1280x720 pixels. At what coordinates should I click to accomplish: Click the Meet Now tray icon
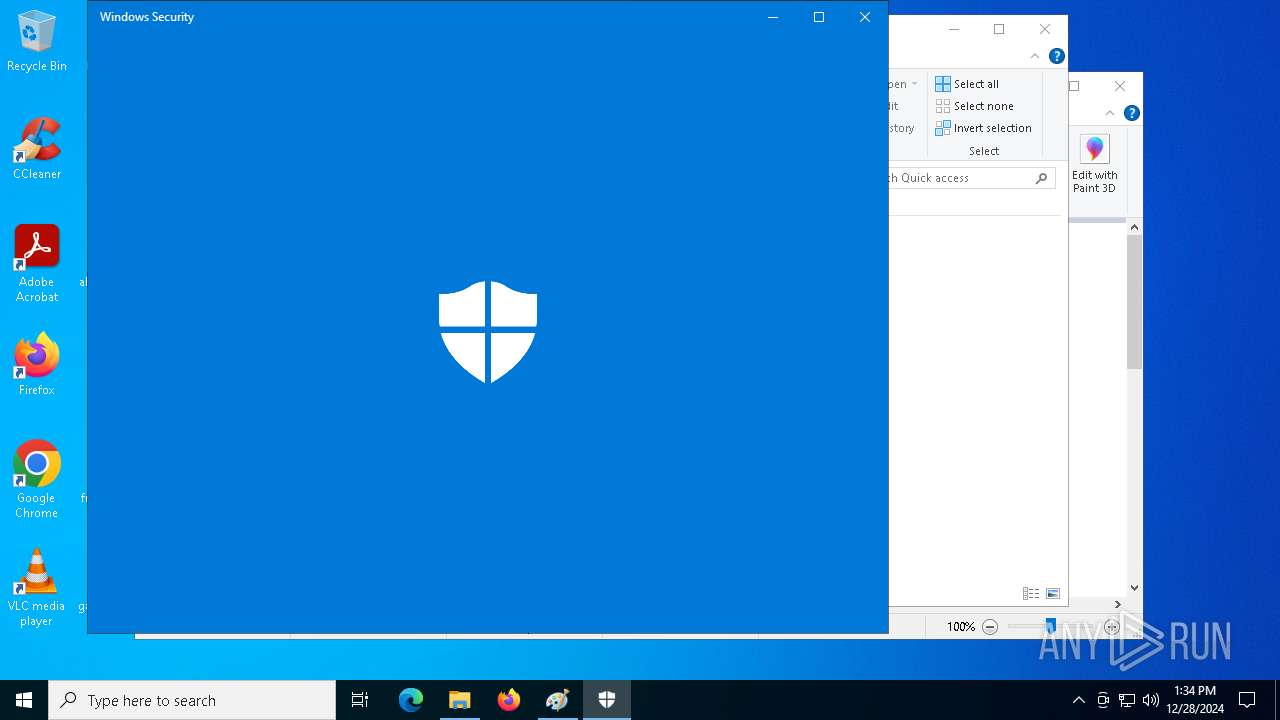pyautogui.click(x=1103, y=700)
